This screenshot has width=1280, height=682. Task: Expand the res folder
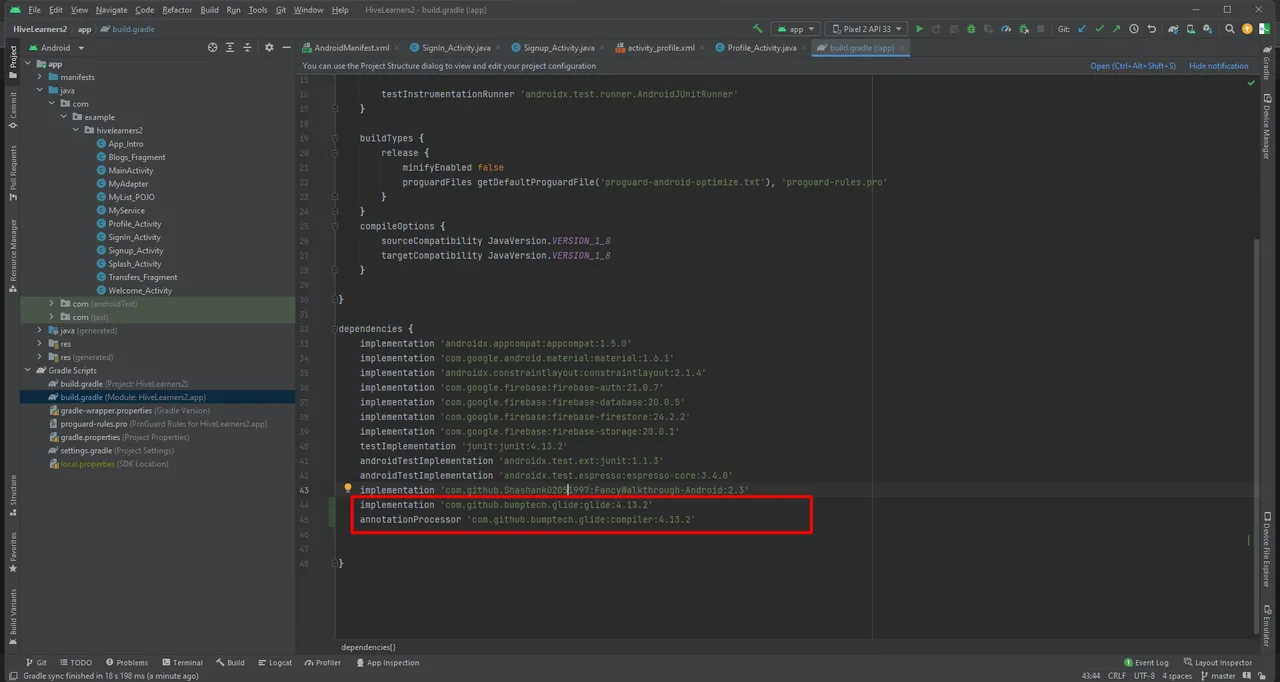[x=40, y=344]
